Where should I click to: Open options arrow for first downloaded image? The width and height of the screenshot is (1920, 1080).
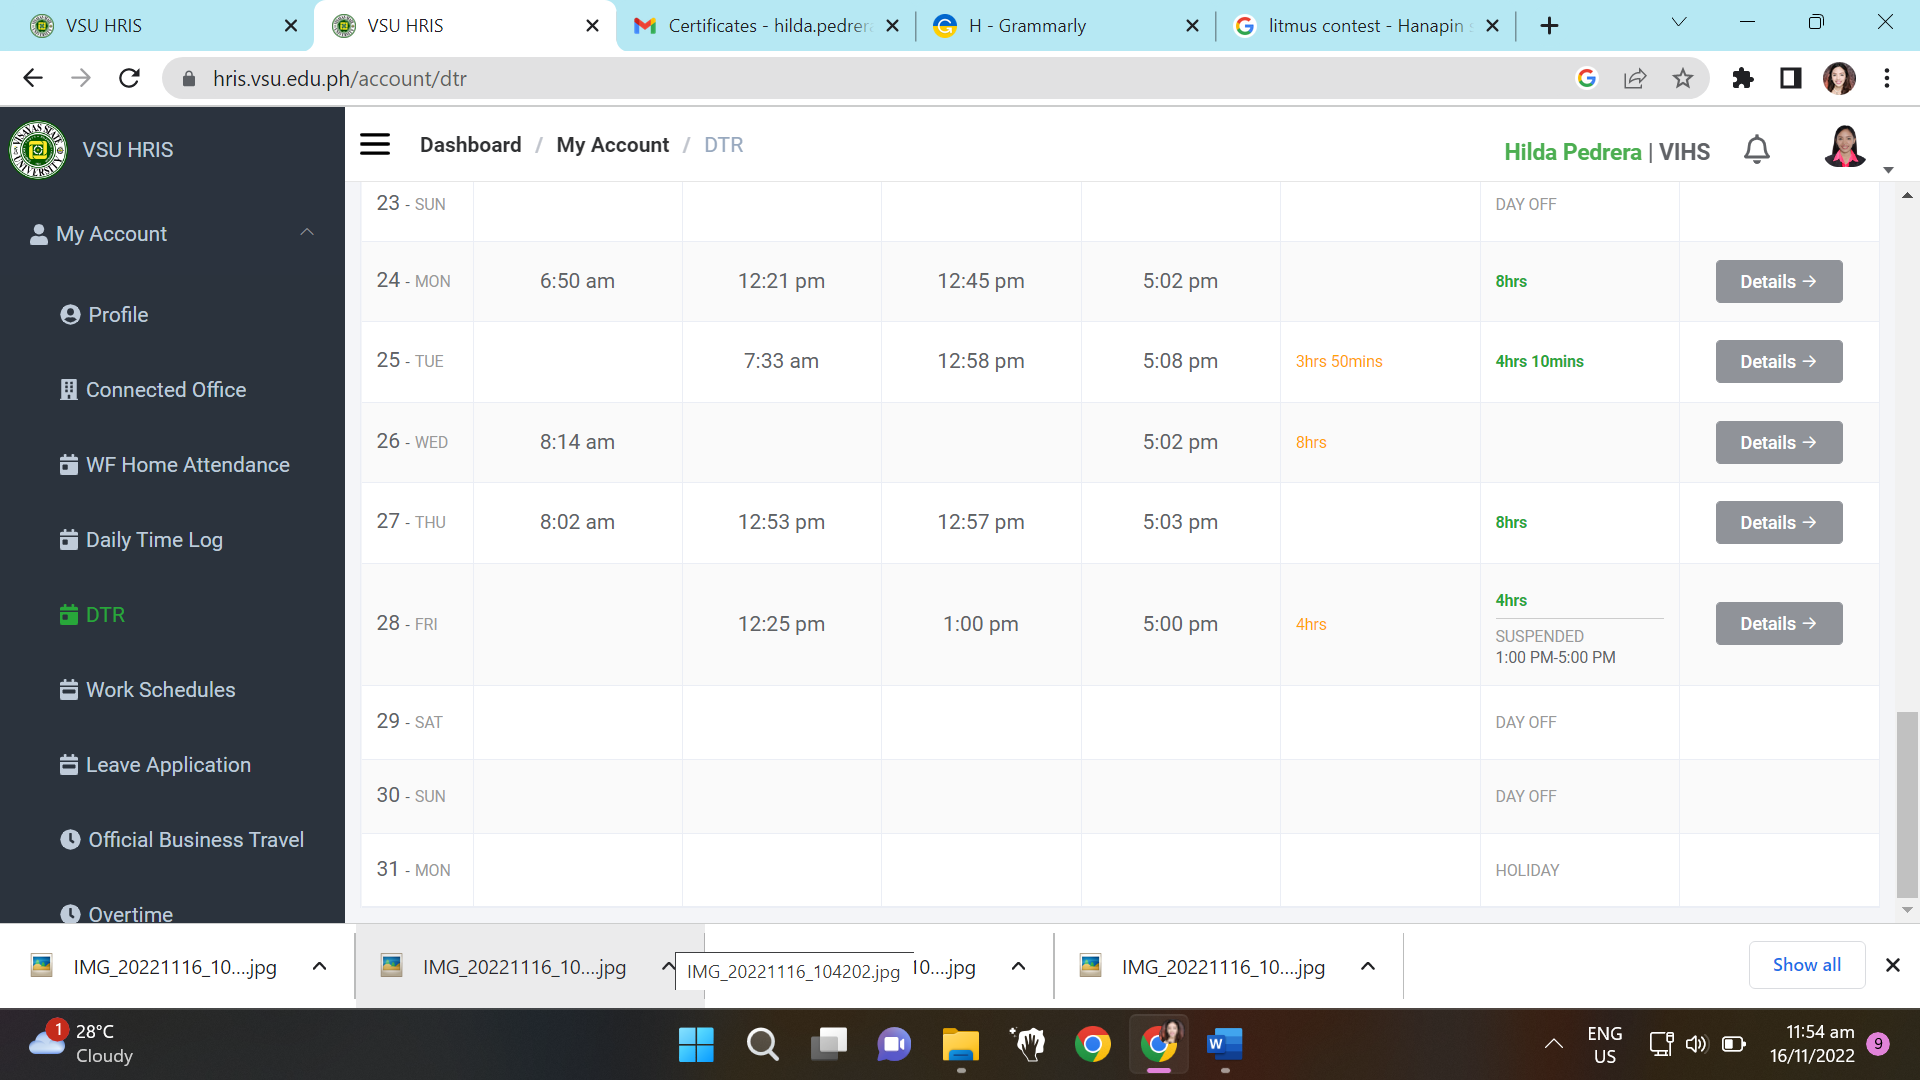pos(319,967)
